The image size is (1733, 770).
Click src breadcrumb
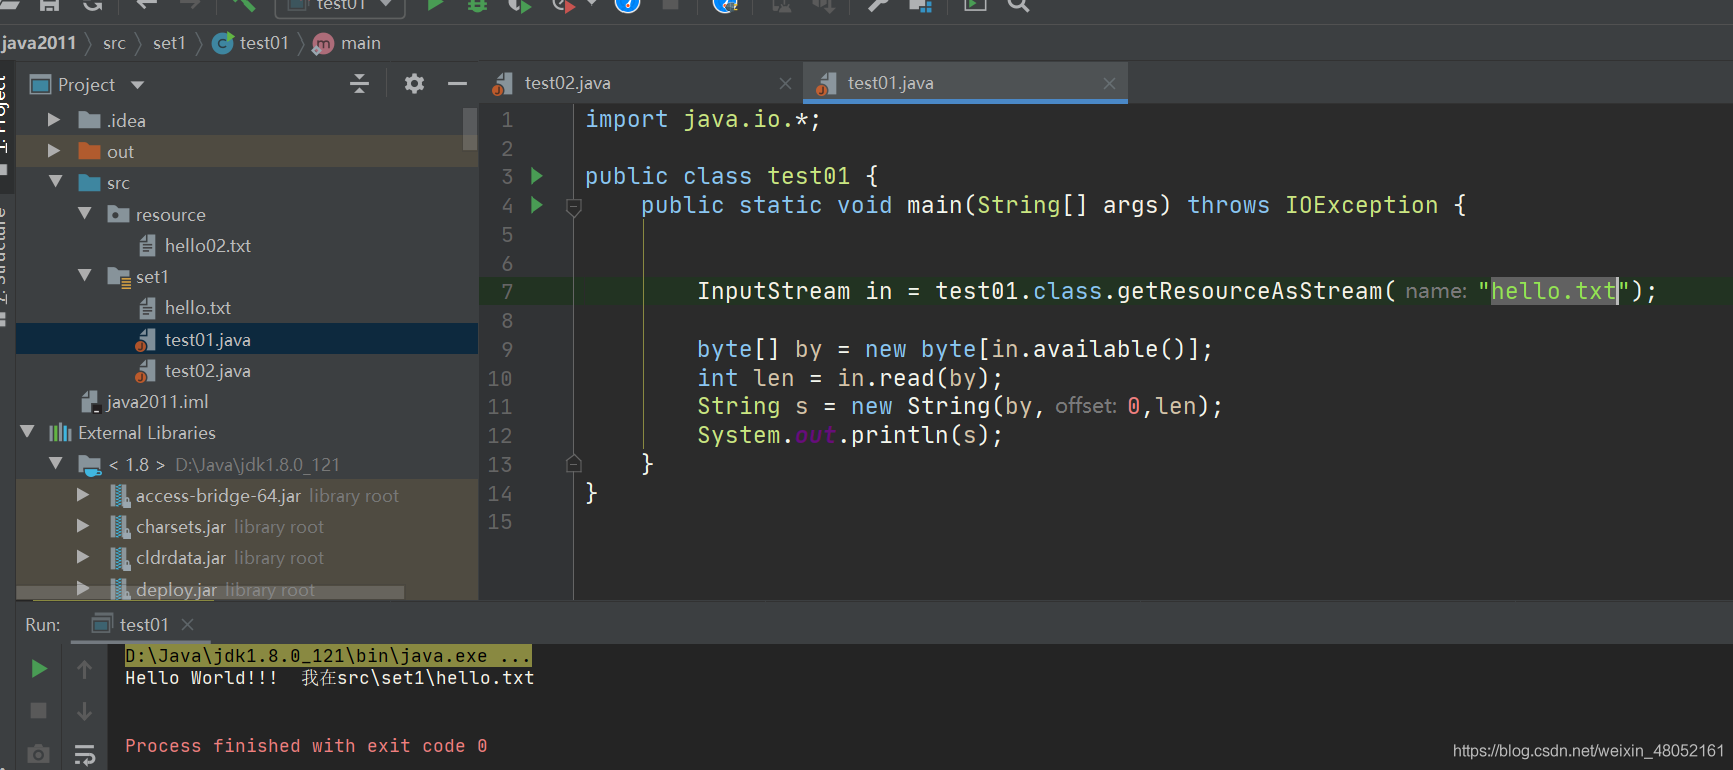tap(114, 43)
